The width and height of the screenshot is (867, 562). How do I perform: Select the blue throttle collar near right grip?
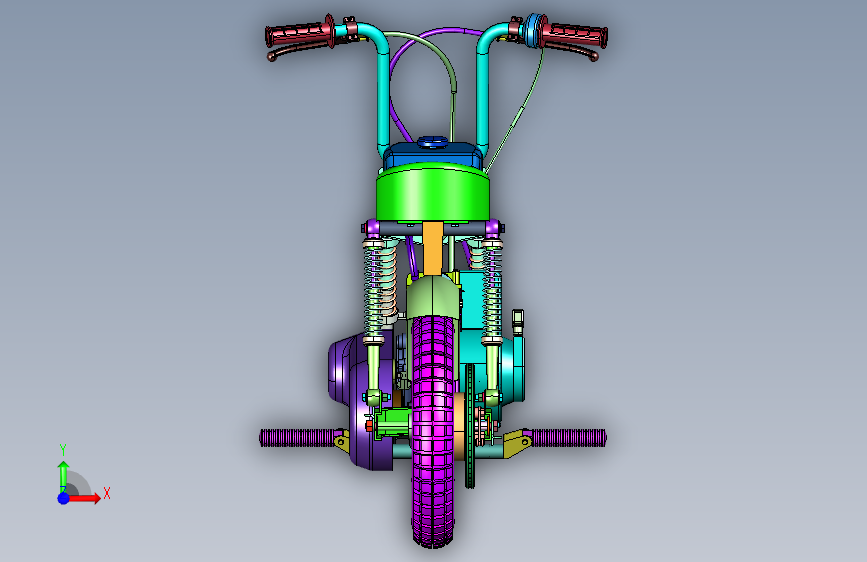tap(532, 30)
